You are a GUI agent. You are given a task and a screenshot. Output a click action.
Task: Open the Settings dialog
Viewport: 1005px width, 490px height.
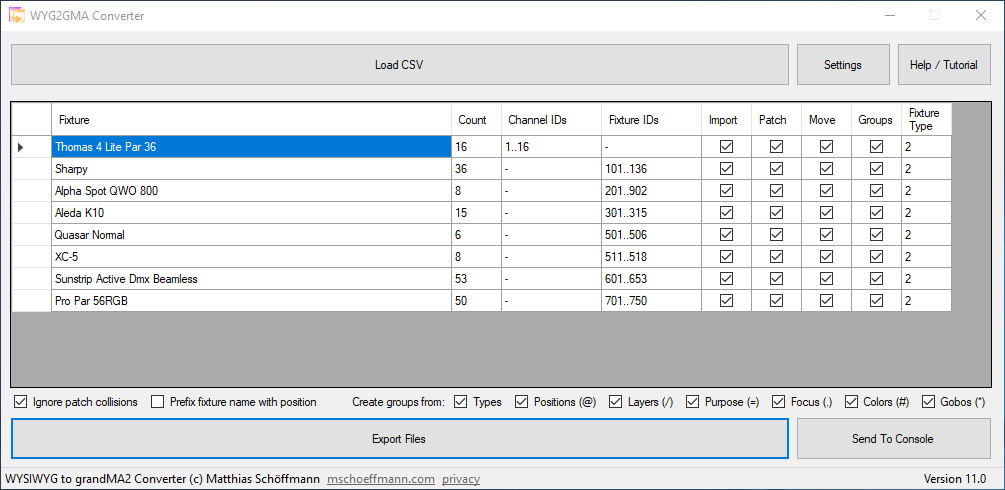(x=842, y=65)
